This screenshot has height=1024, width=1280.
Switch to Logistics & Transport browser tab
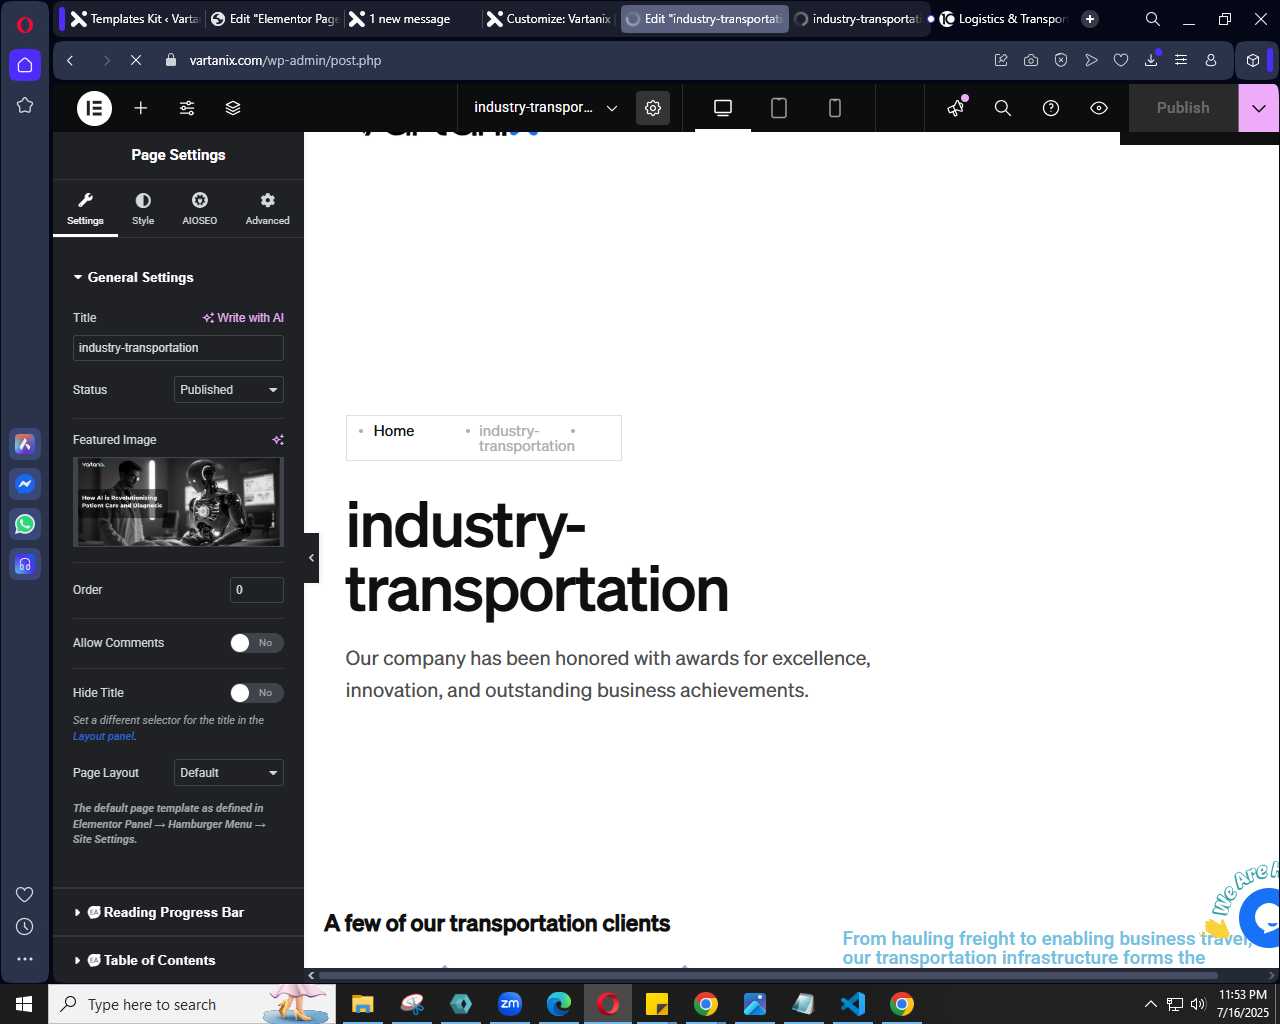(x=1003, y=19)
